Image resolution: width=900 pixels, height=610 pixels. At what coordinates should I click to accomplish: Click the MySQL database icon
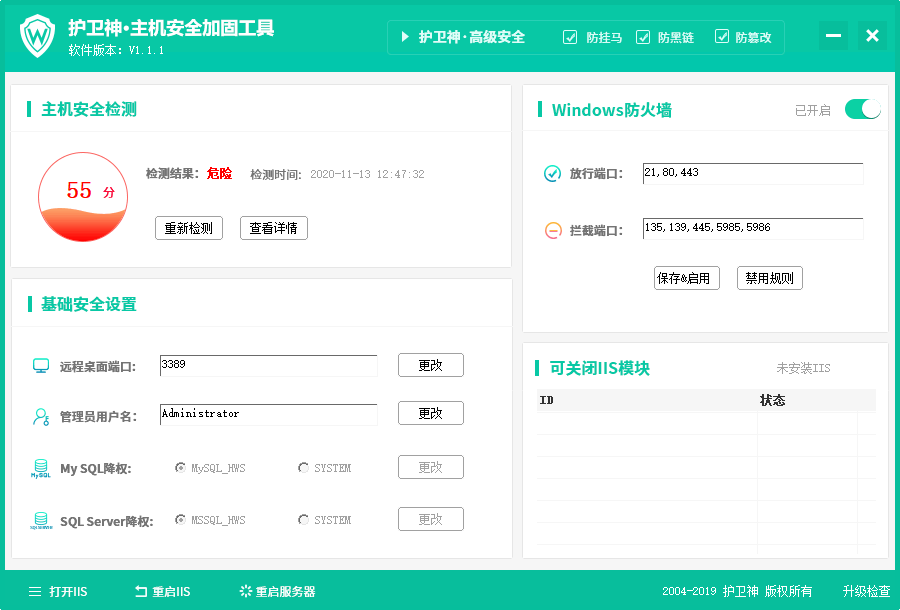pyautogui.click(x=41, y=468)
